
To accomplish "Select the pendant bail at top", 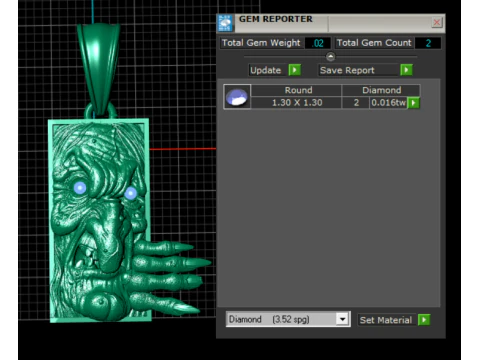I will pyautogui.click(x=99, y=68).
